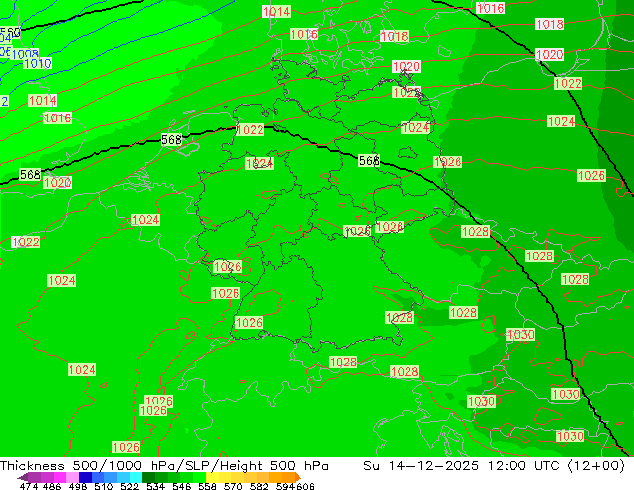Viewport: 634px width, 490px height.
Task: Click the 570 legend value
Action: pos(233,486)
